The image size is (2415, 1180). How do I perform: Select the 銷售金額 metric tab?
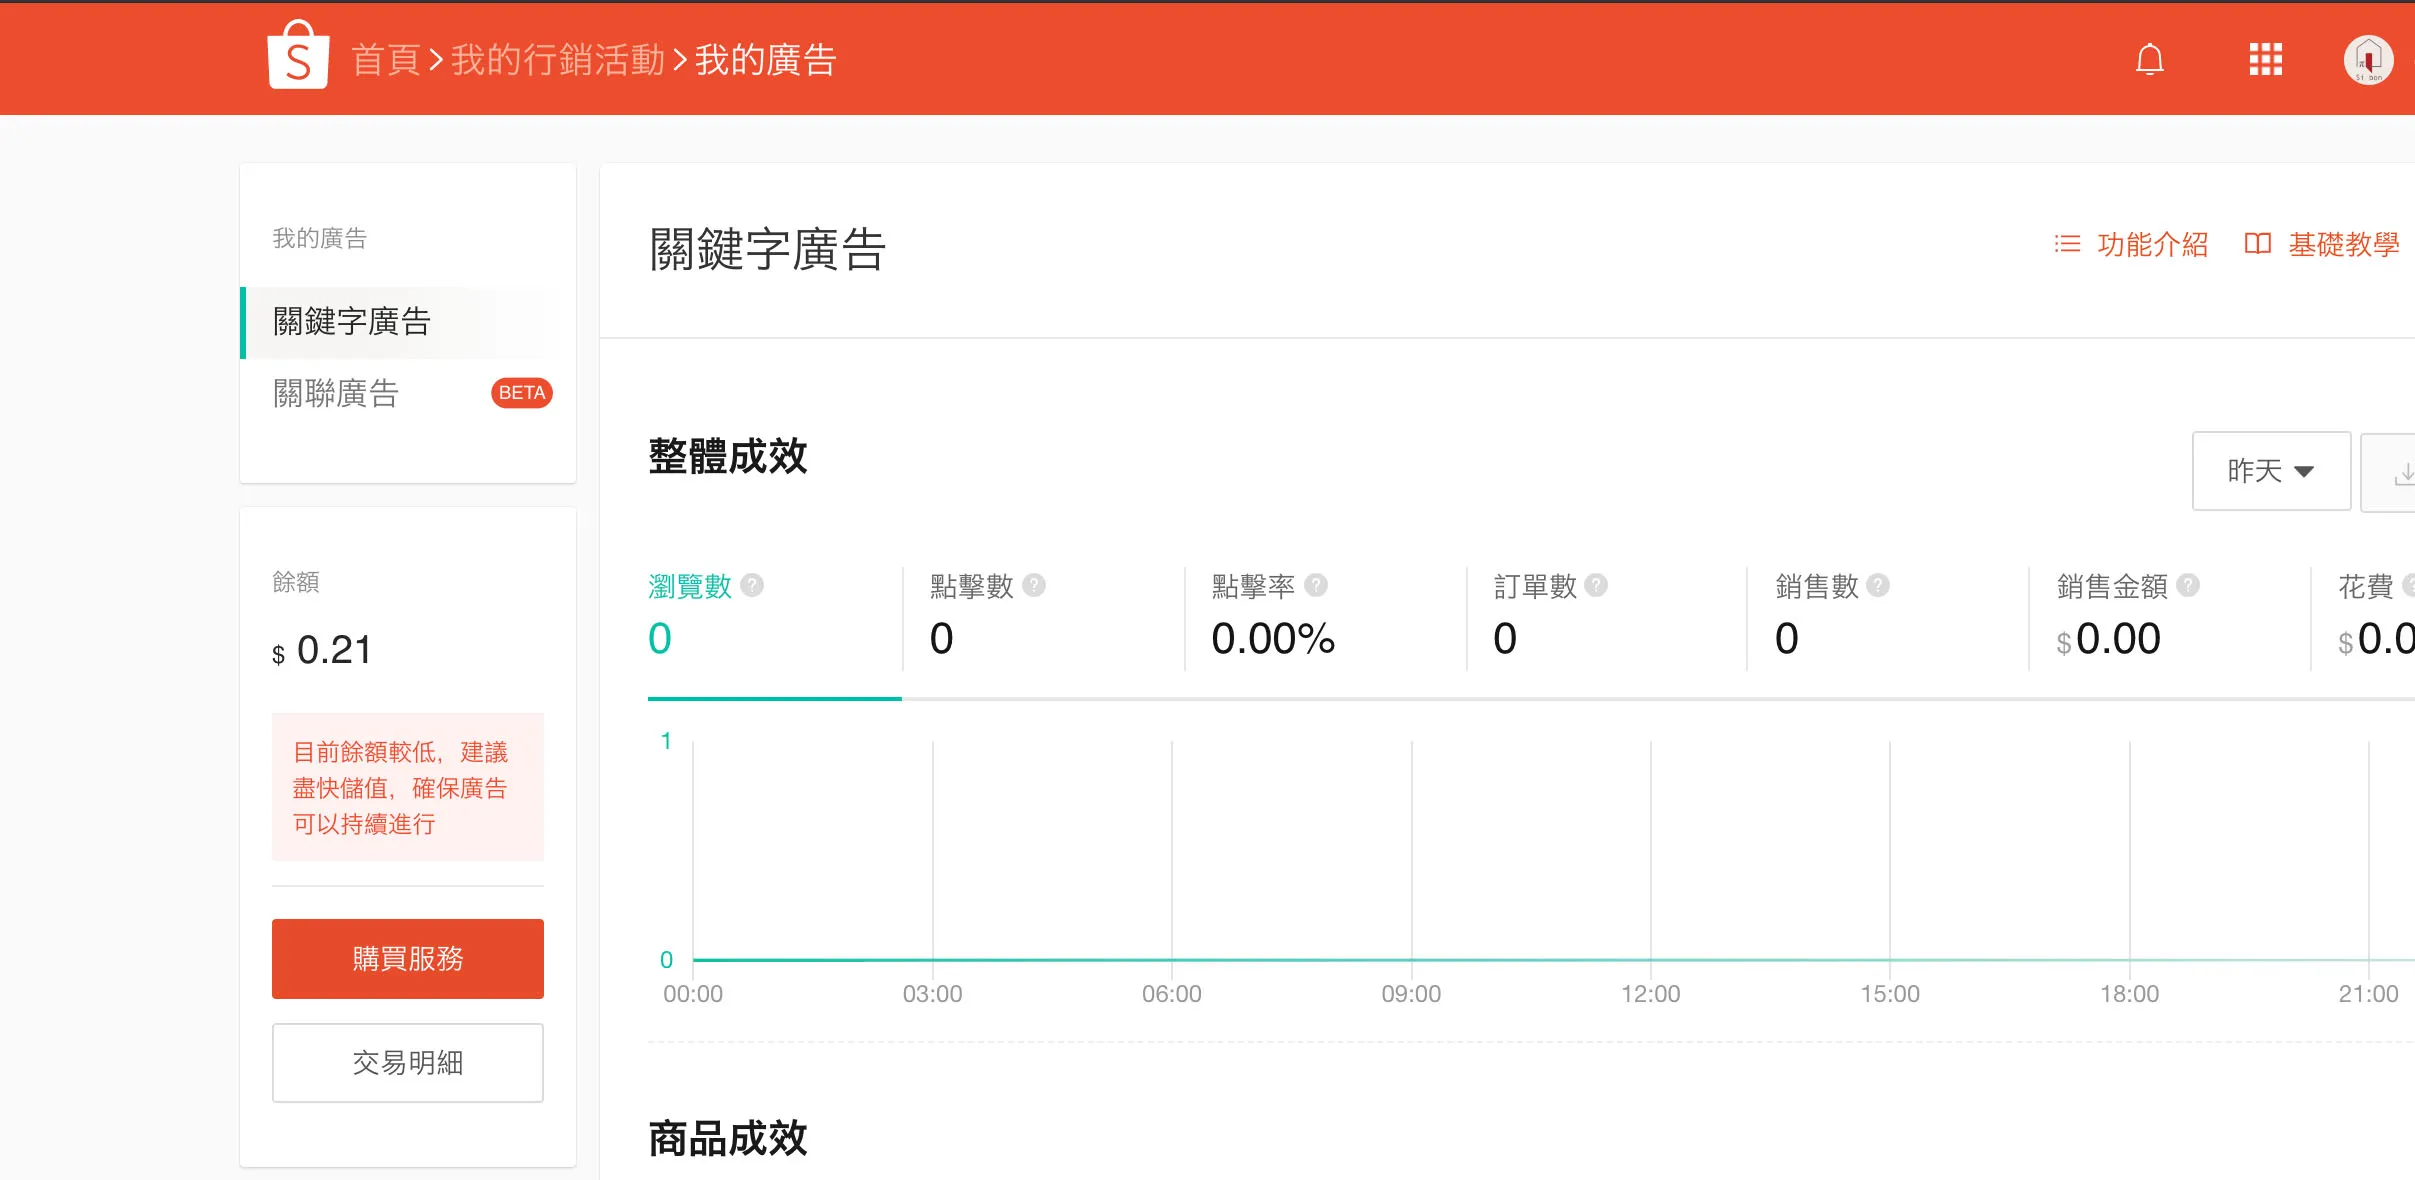[2170, 618]
